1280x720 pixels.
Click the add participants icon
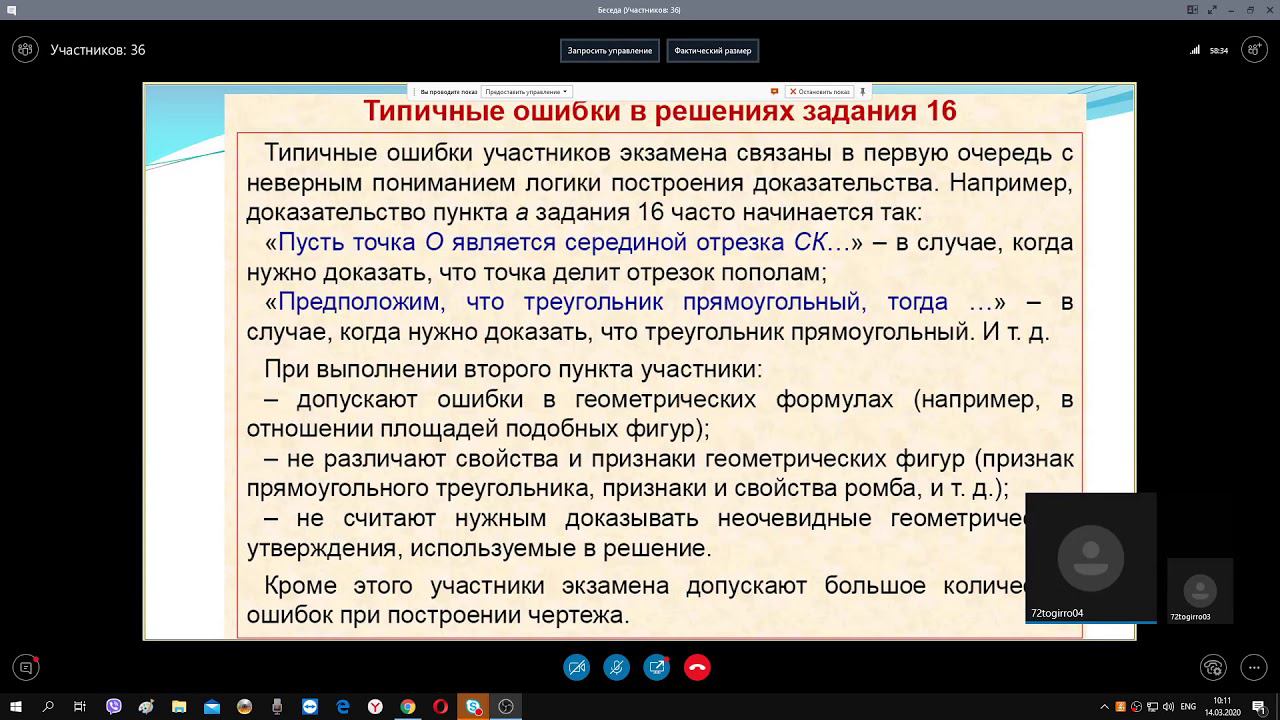pos(1254,49)
